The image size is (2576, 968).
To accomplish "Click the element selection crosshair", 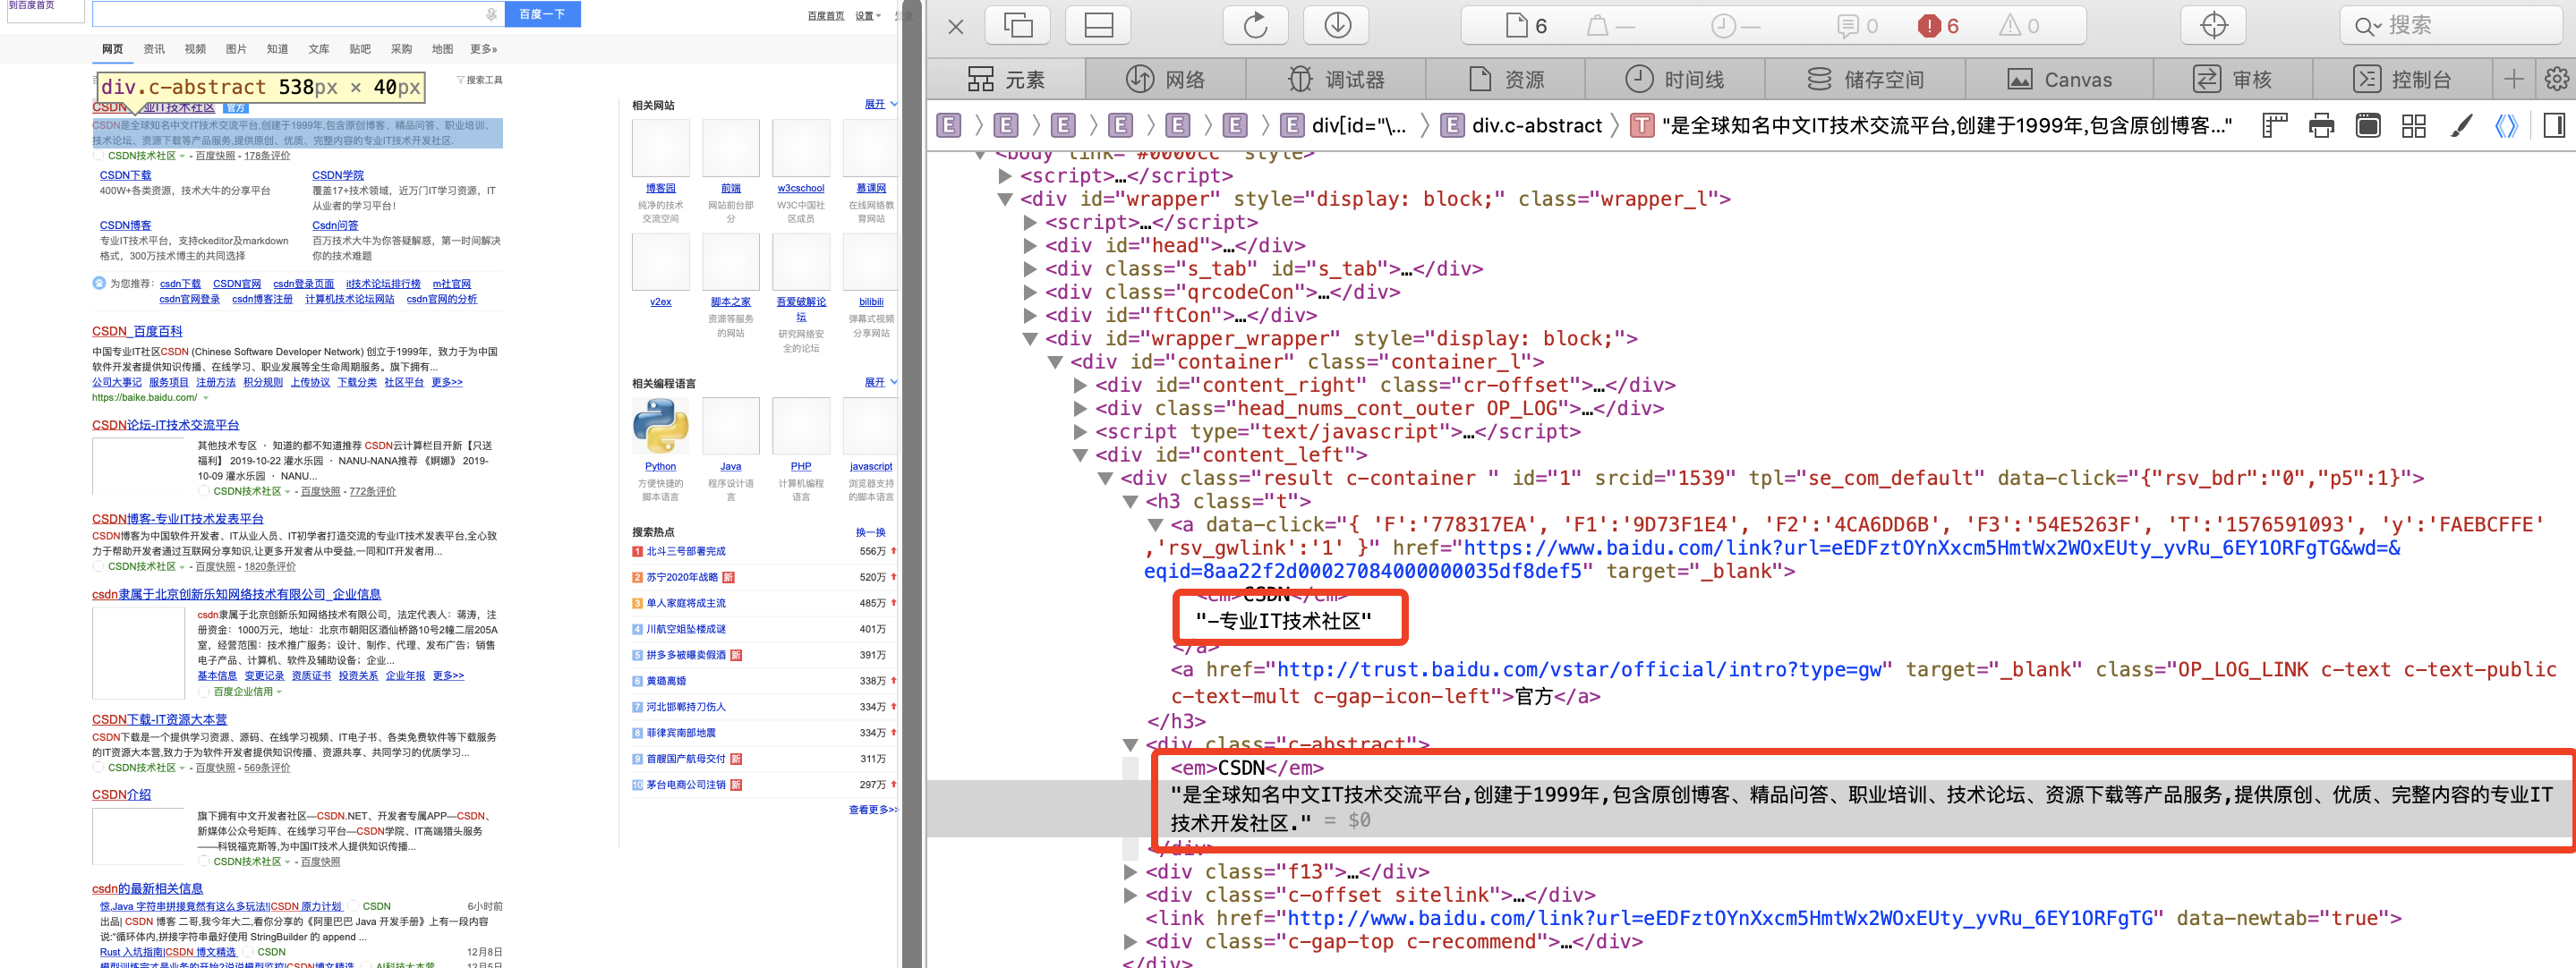I will pyautogui.click(x=2214, y=26).
